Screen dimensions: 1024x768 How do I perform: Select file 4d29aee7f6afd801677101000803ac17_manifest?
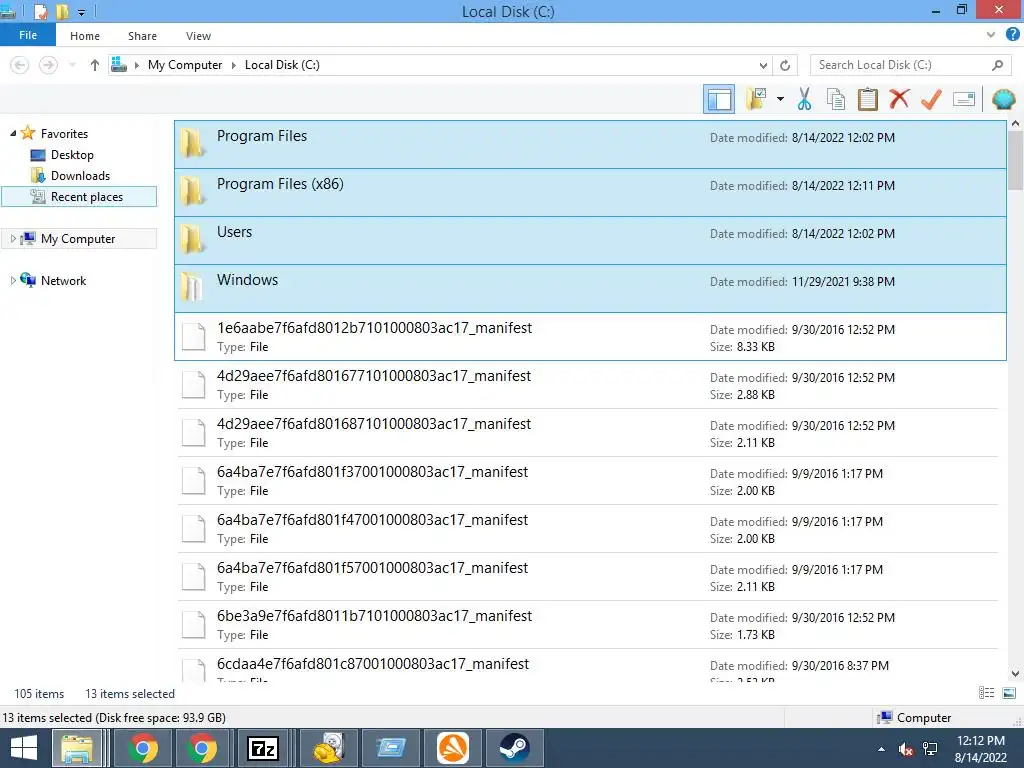point(588,385)
